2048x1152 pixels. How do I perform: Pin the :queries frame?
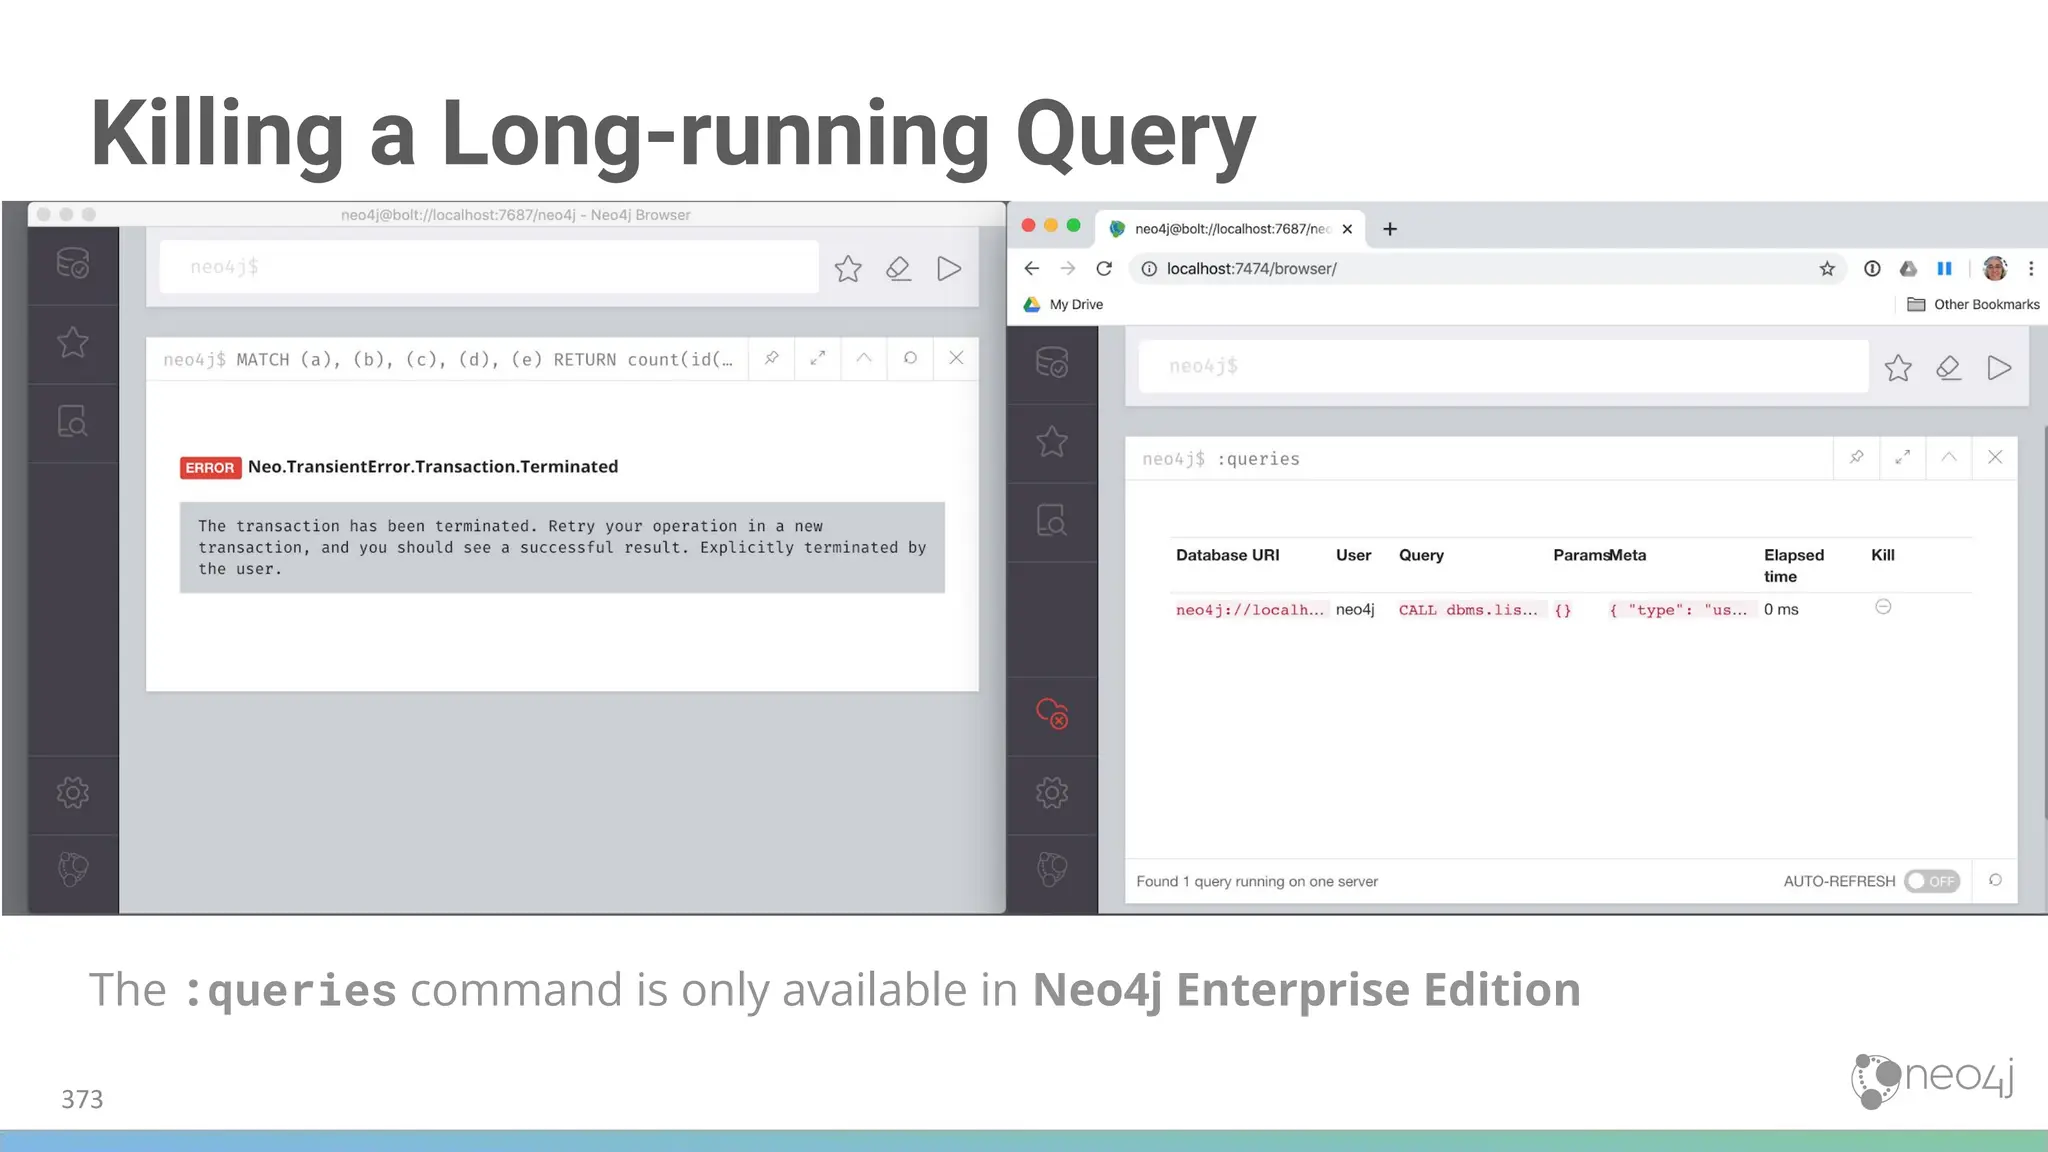1857,457
